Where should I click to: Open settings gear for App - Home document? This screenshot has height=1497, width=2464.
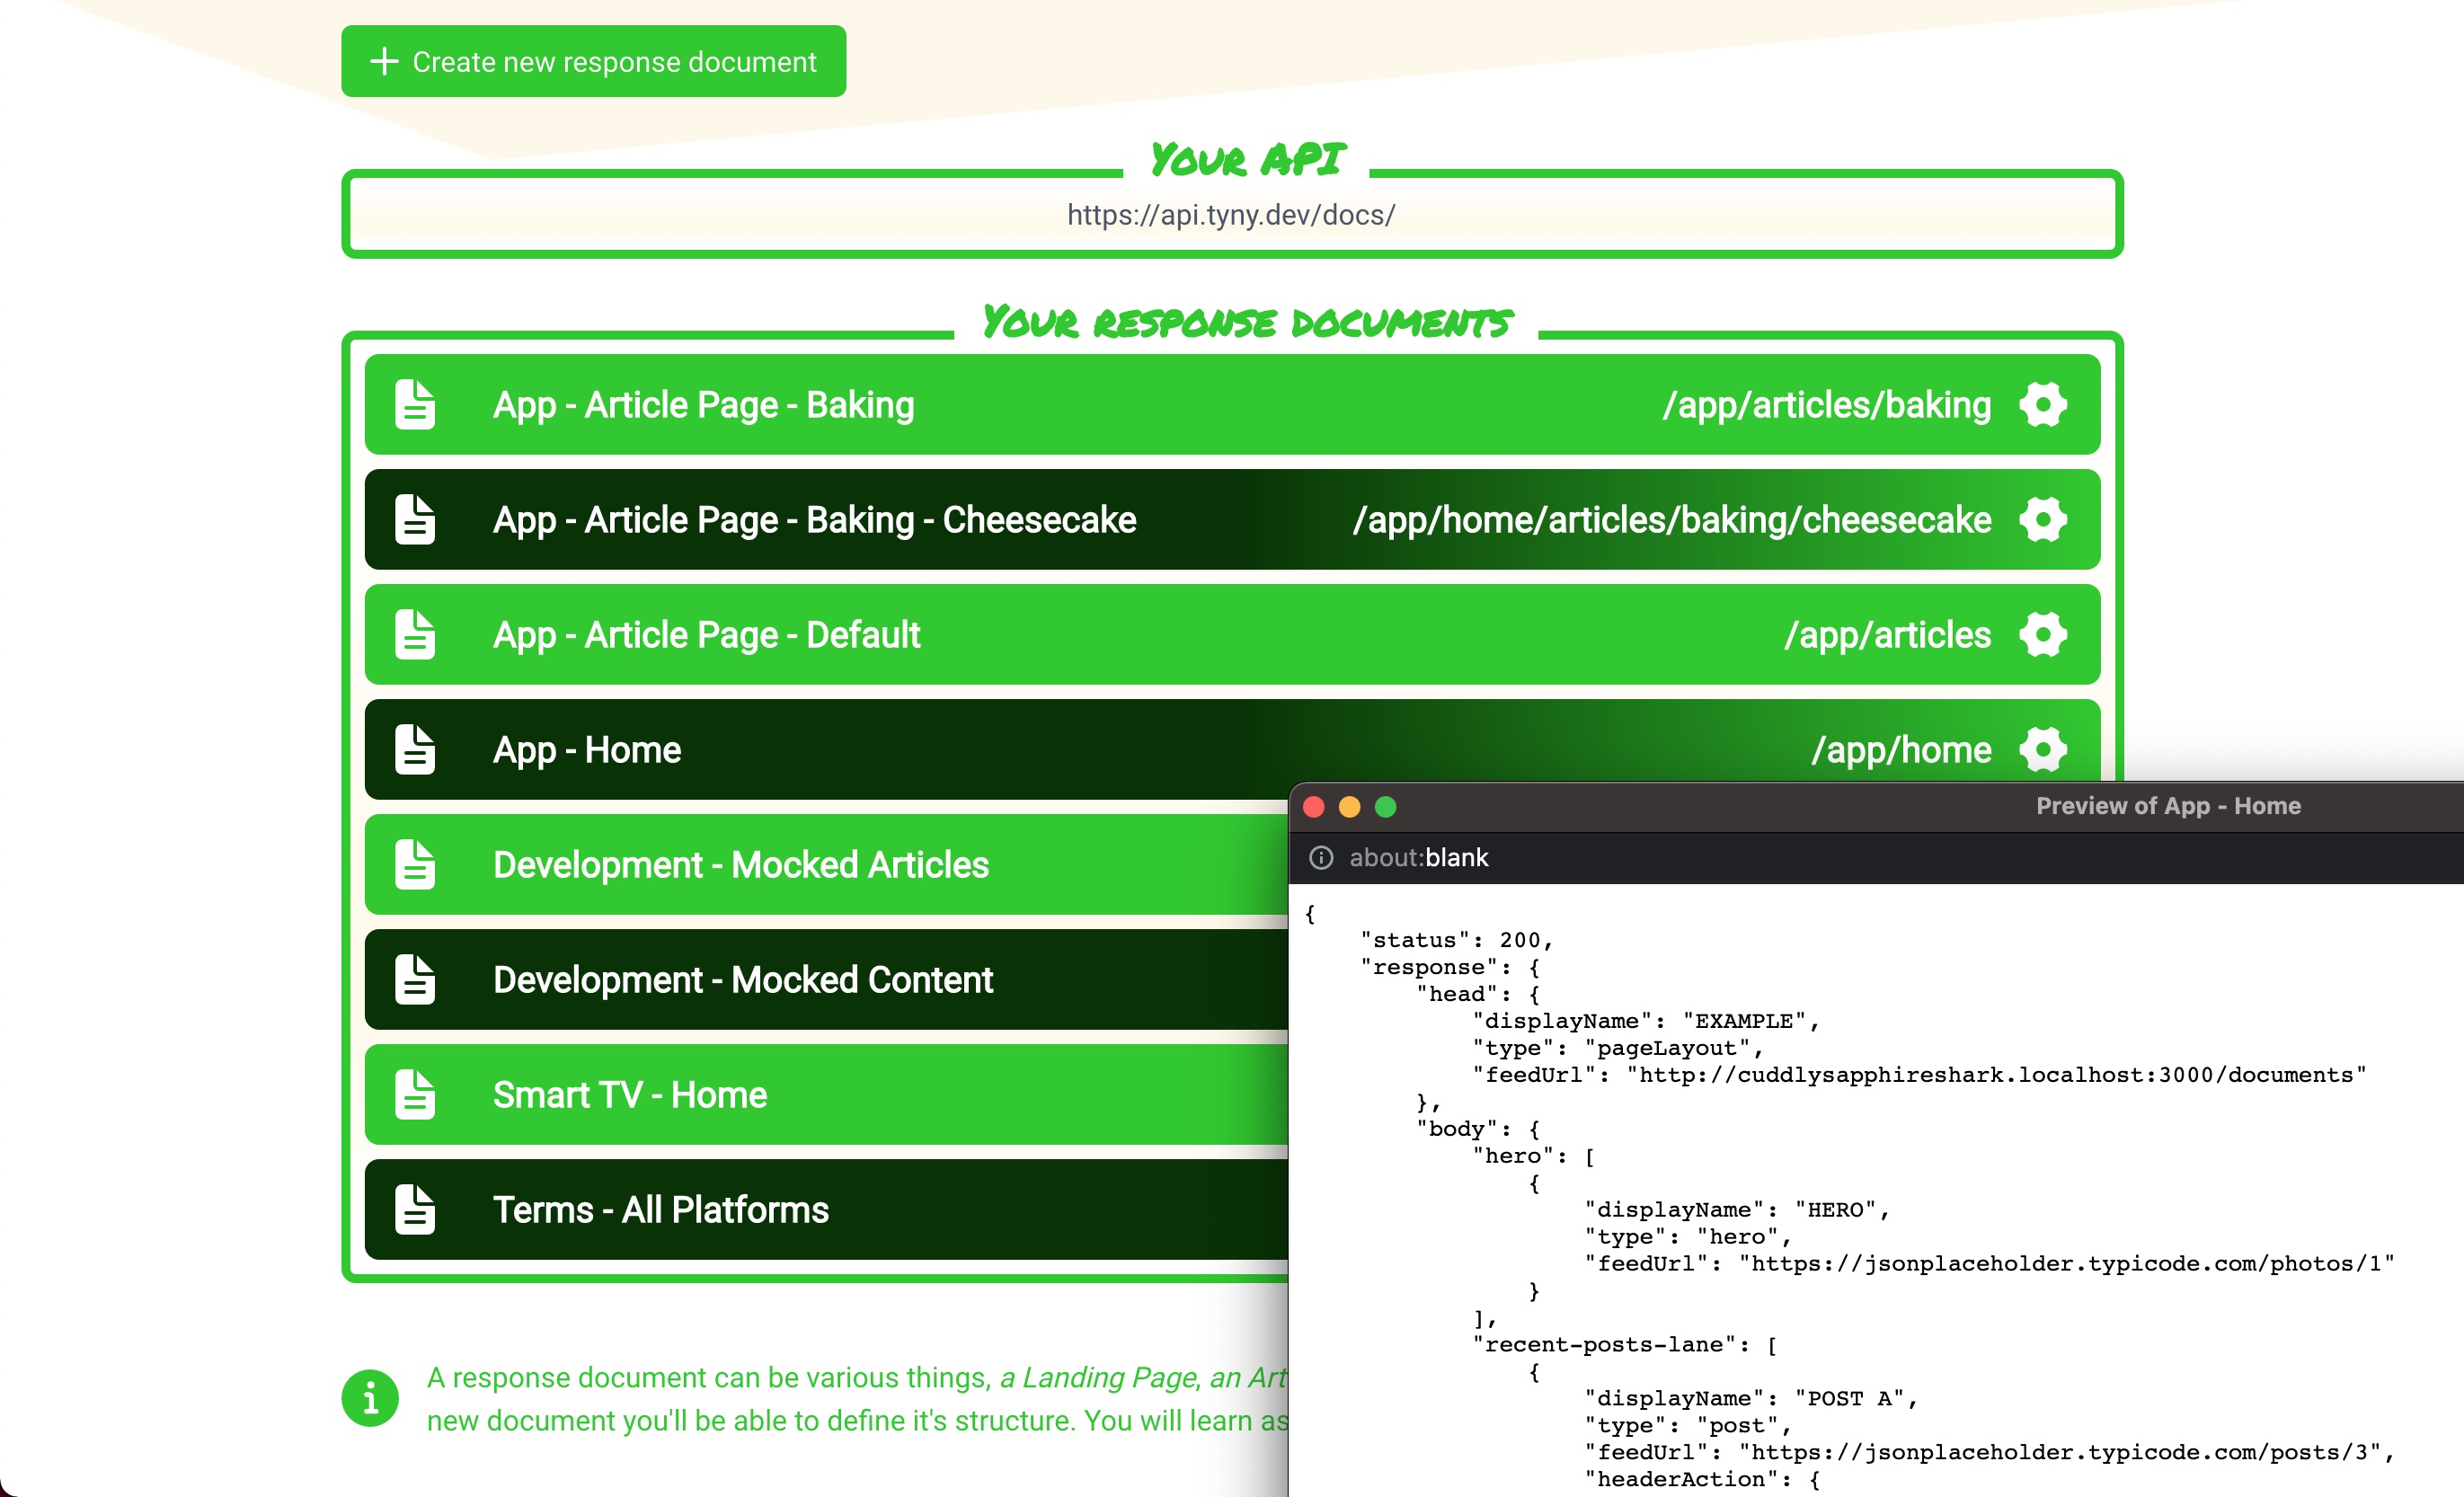[2042, 750]
